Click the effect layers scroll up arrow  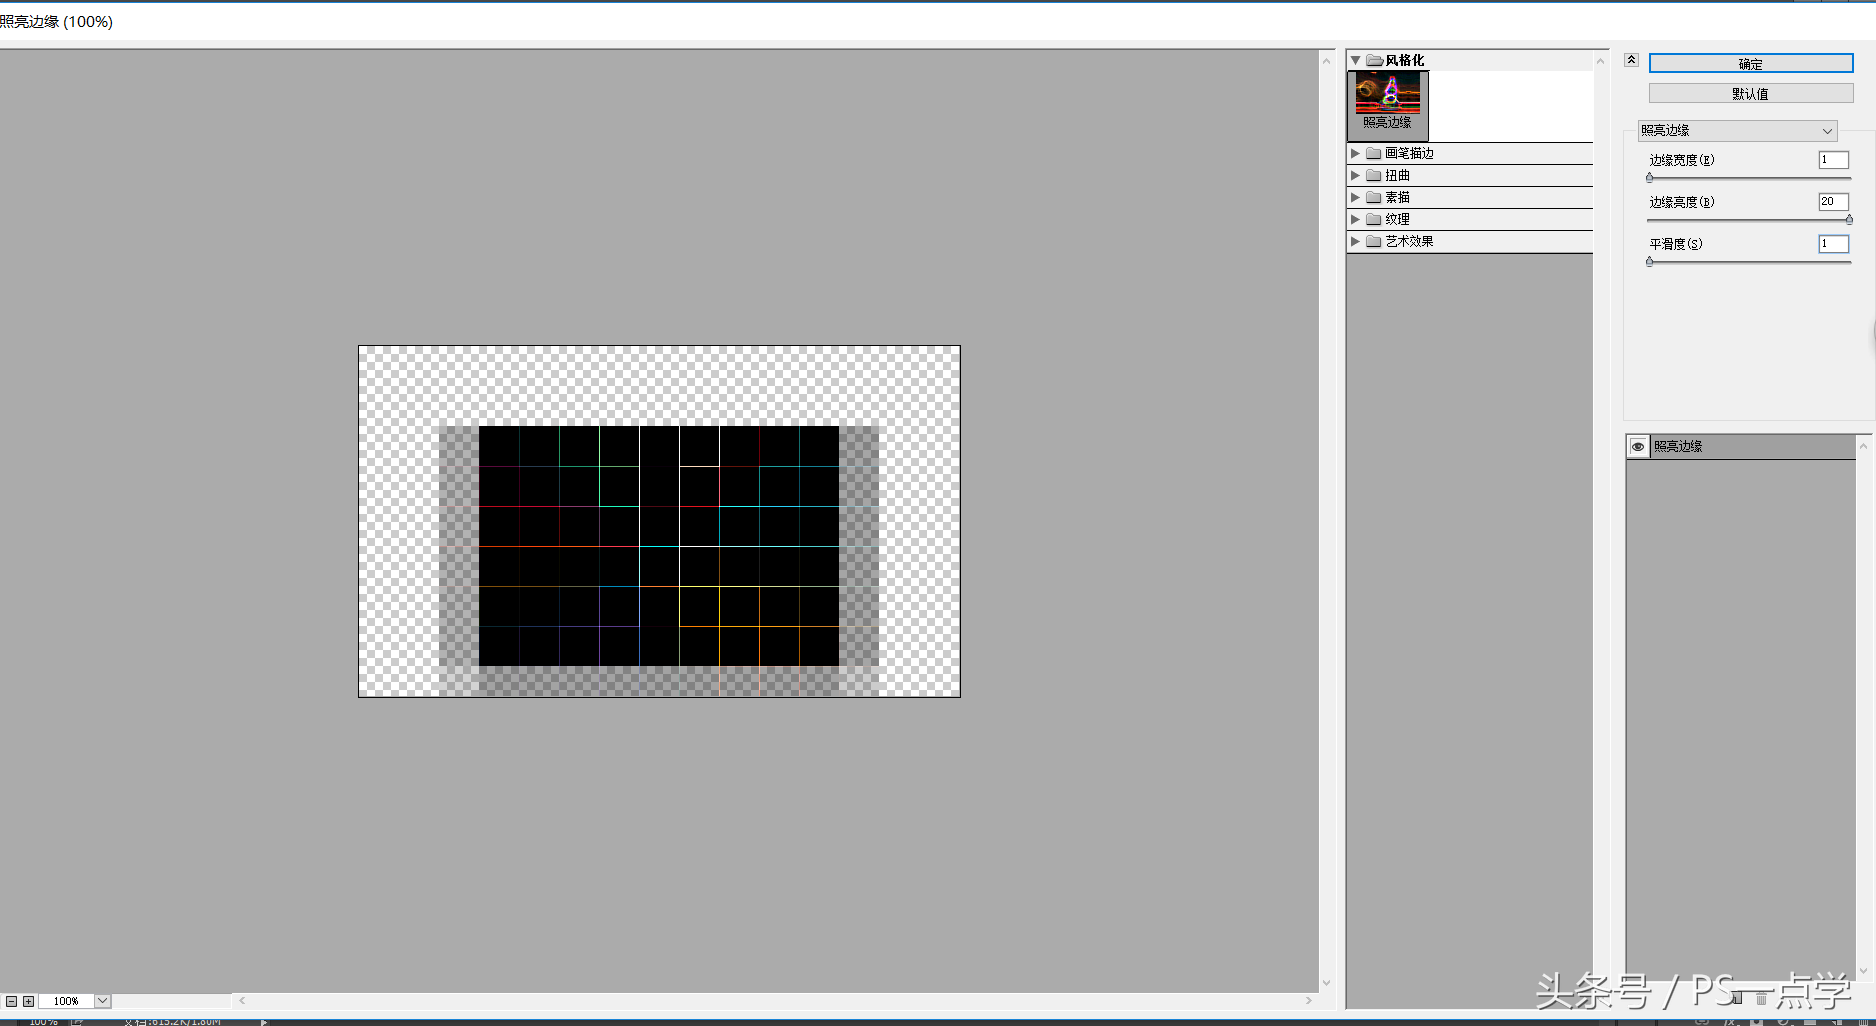tap(1863, 445)
